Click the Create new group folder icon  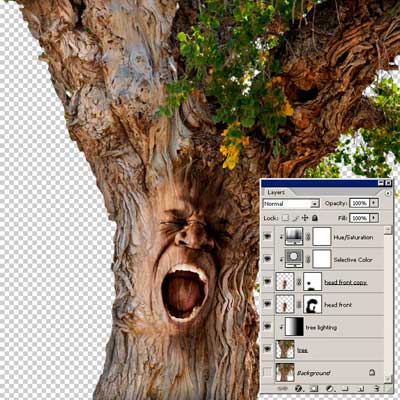click(x=346, y=389)
